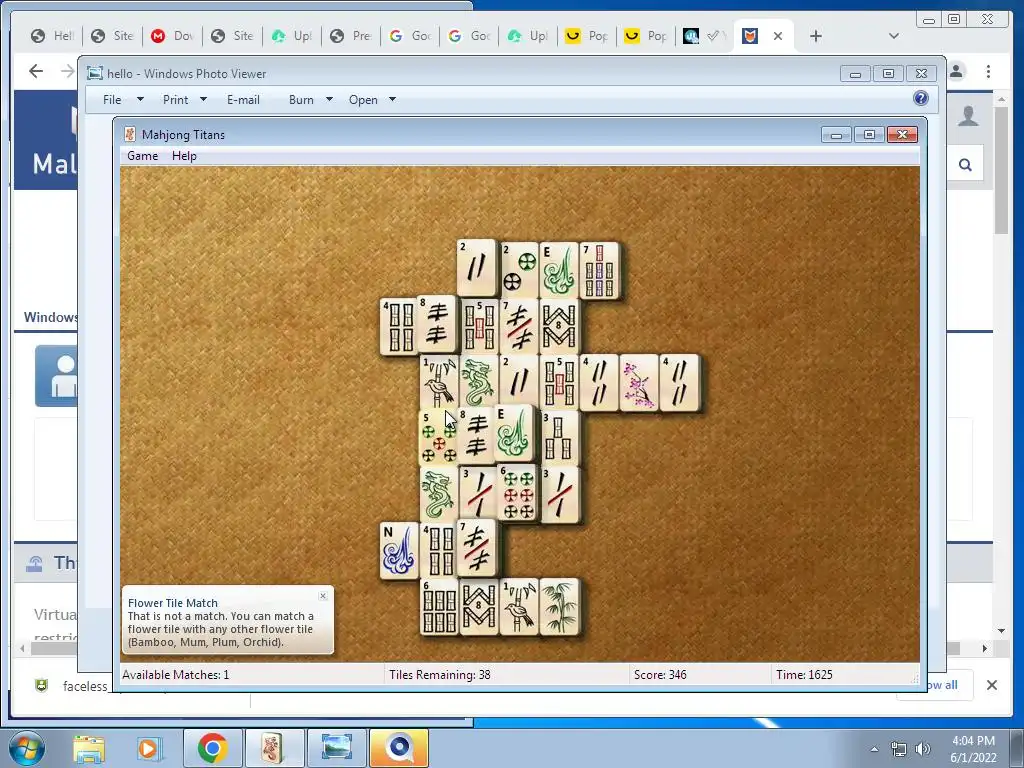The height and width of the screenshot is (768, 1024).
Task: Click the webpage user account icon
Action: click(968, 116)
